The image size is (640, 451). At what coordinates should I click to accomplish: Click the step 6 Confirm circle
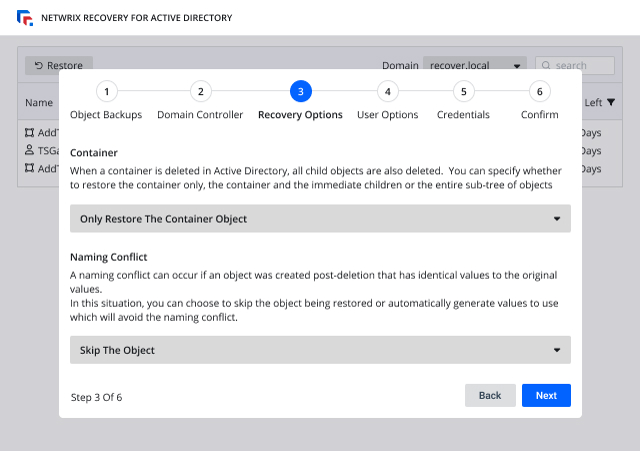(x=540, y=92)
